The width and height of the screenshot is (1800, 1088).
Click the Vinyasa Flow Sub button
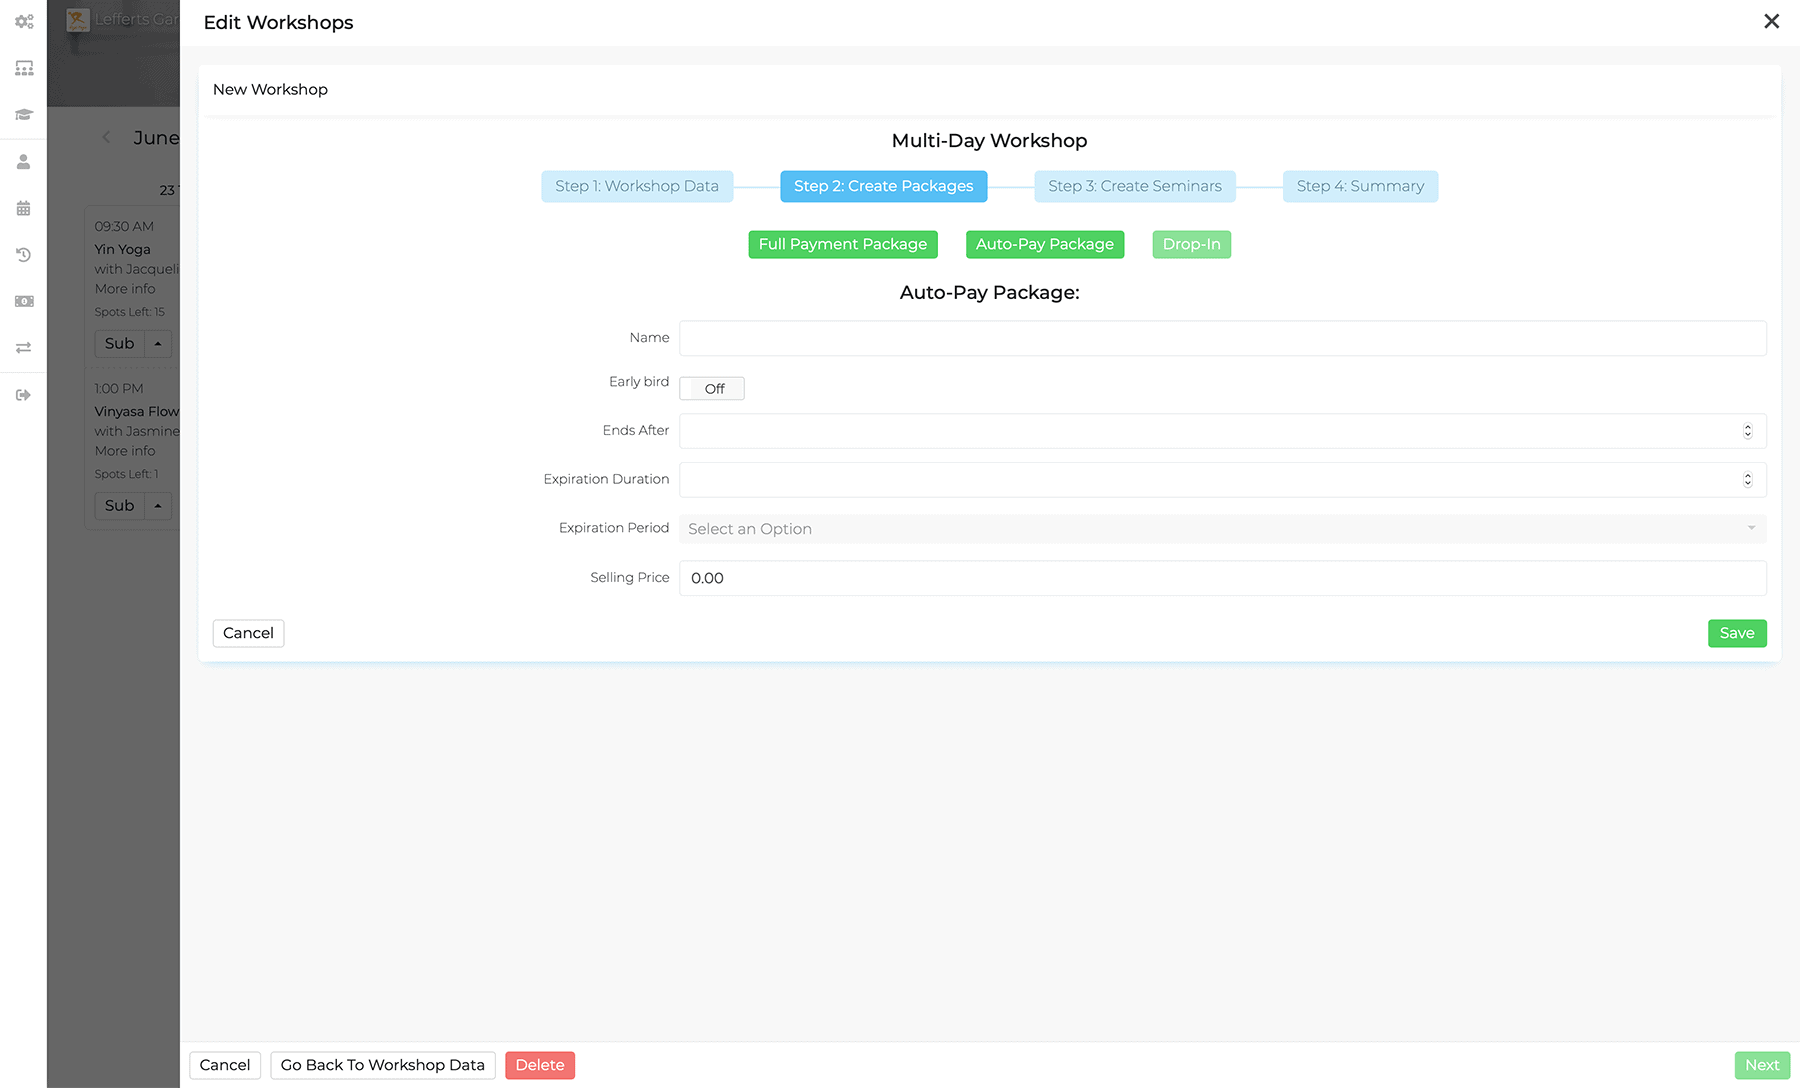119,505
